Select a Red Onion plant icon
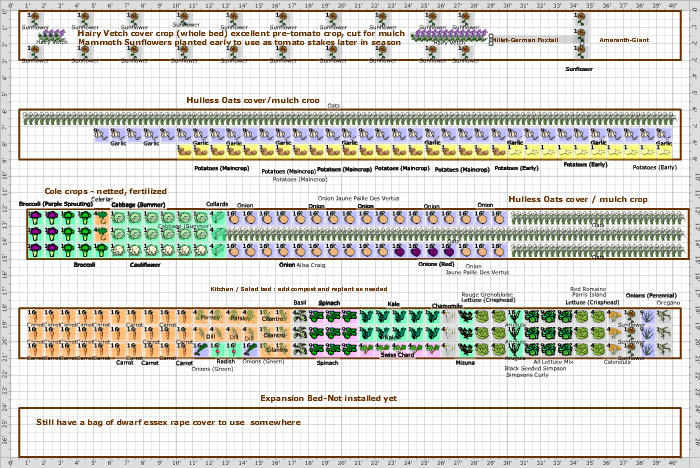Viewport: 700px width, 468px height. 413,252
